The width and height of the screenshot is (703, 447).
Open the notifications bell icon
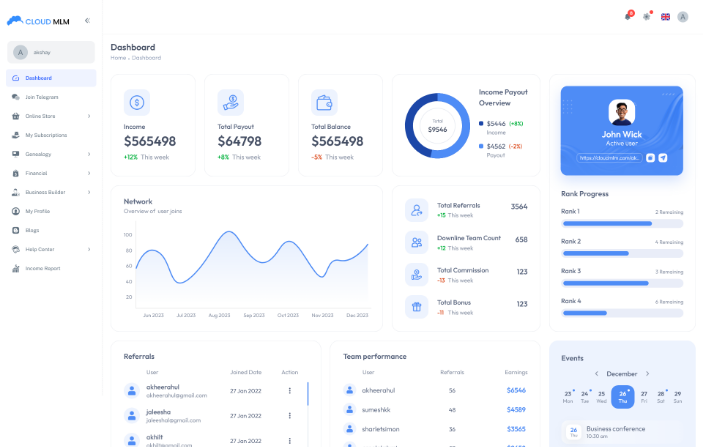pos(629,16)
